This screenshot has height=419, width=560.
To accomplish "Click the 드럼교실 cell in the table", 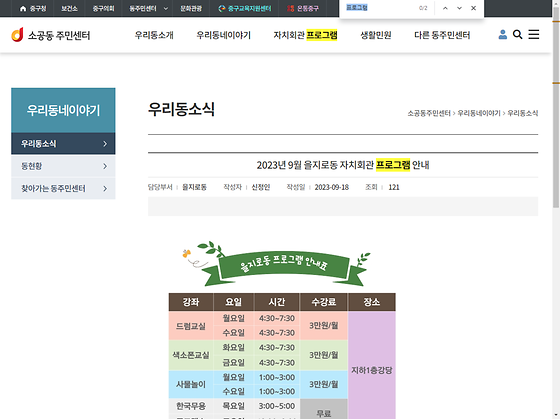I will 191,326.
